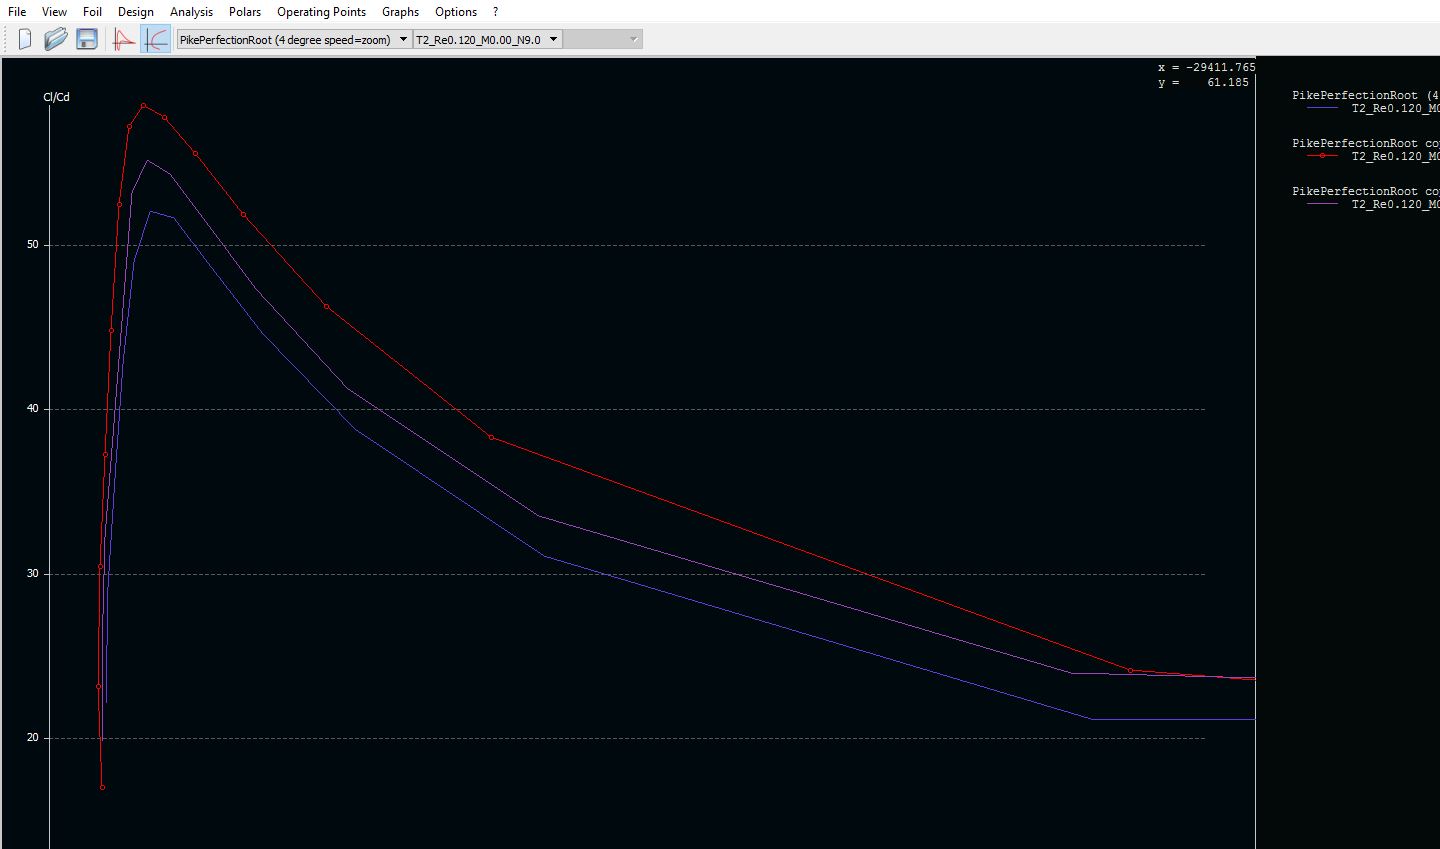Open the Graphs menu

(x=400, y=12)
